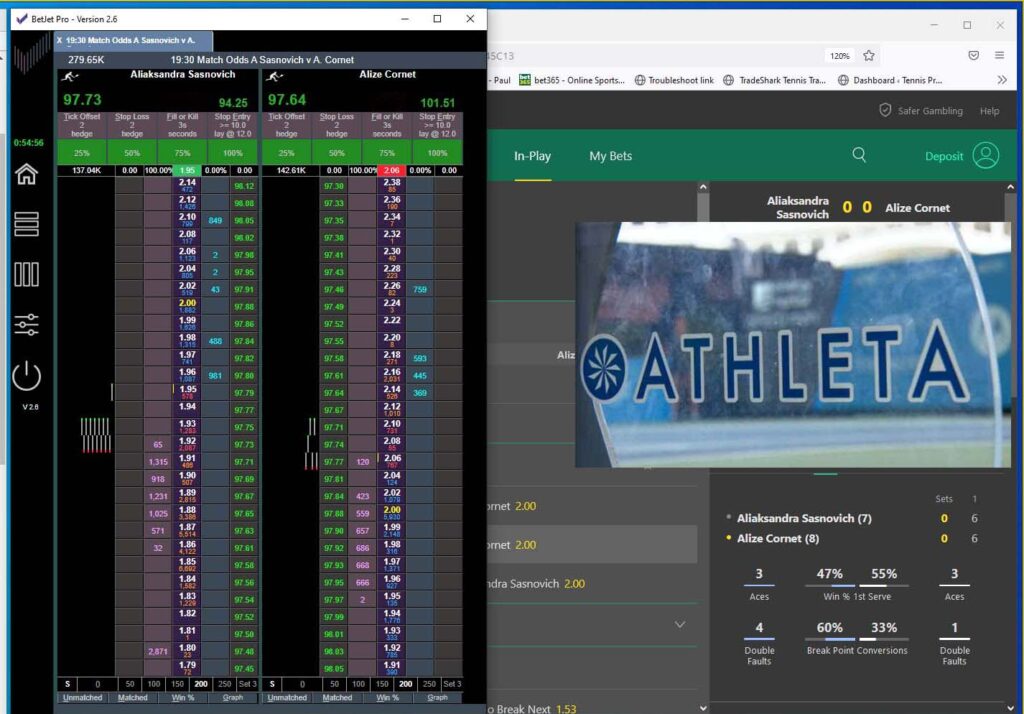Toggle Tick Offset on the Sasnovich ladder
This screenshot has width=1024, height=714.
(82, 125)
